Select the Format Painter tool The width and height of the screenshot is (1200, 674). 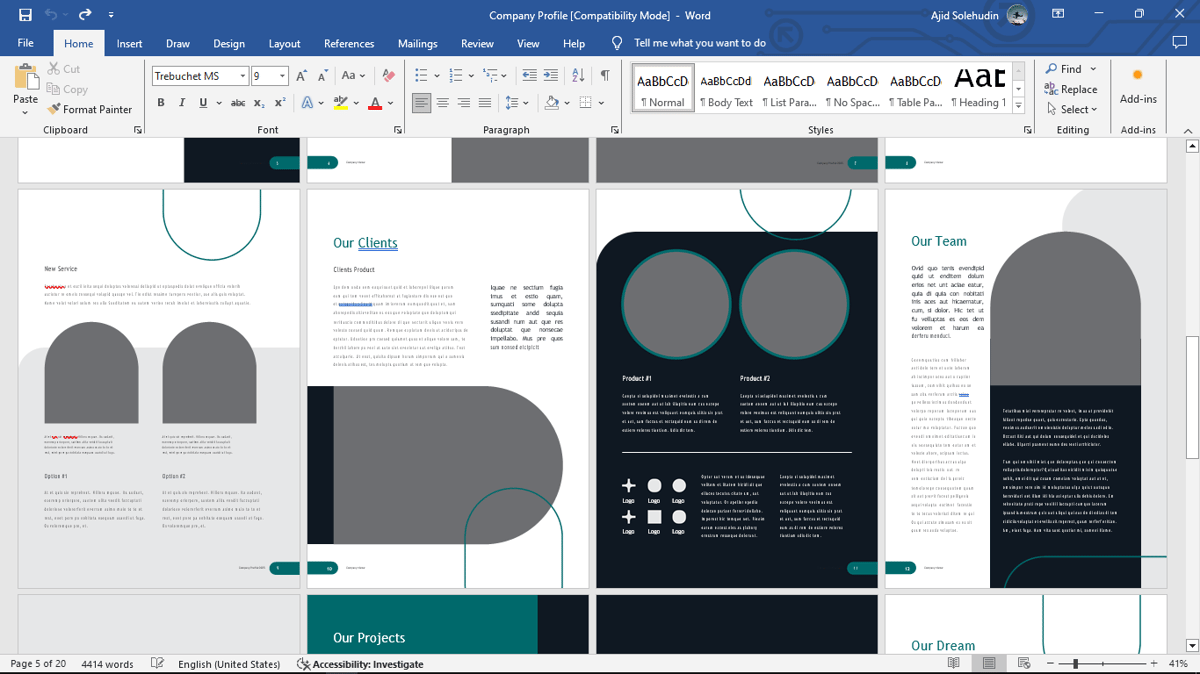(x=91, y=109)
